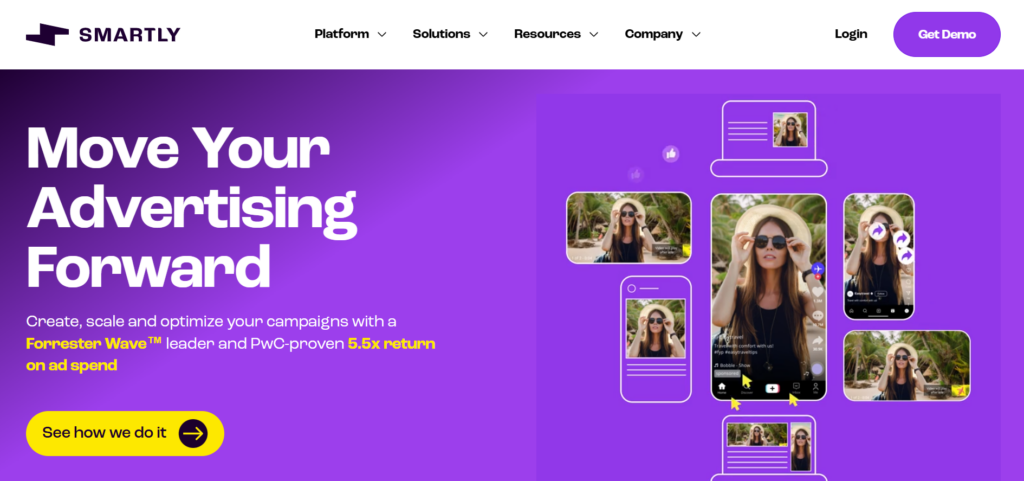Image resolution: width=1024 pixels, height=481 pixels.
Task: Tap the comment bubble icon on the center phone
Action: click(817, 315)
